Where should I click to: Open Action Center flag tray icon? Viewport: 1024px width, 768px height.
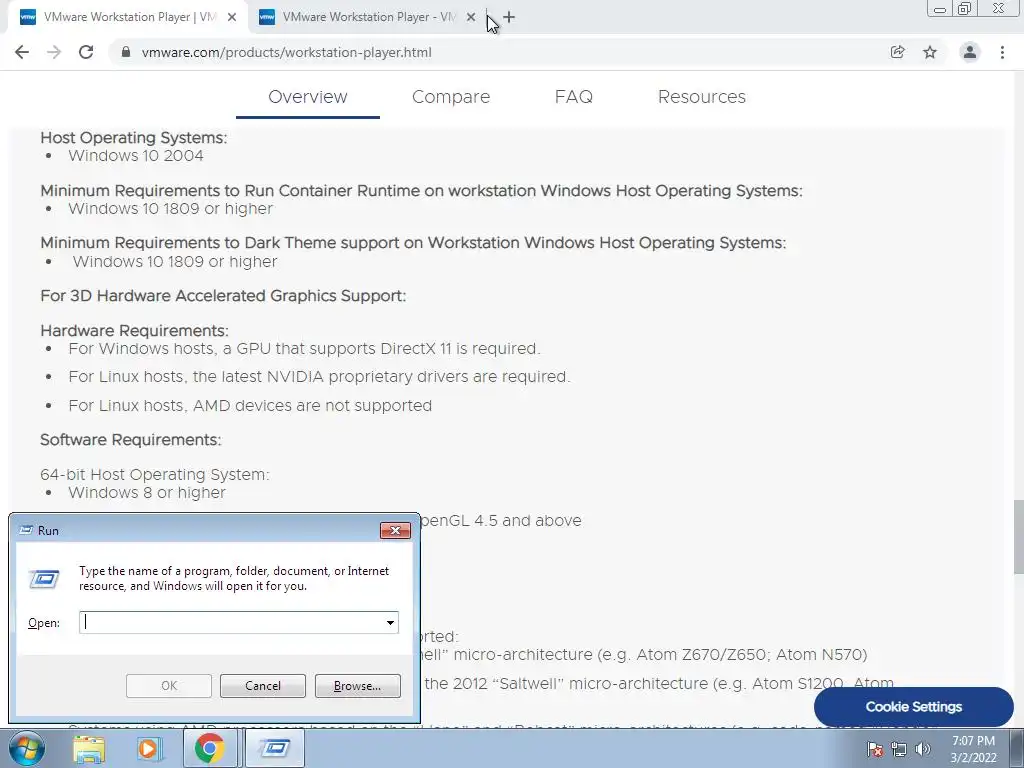tap(875, 749)
